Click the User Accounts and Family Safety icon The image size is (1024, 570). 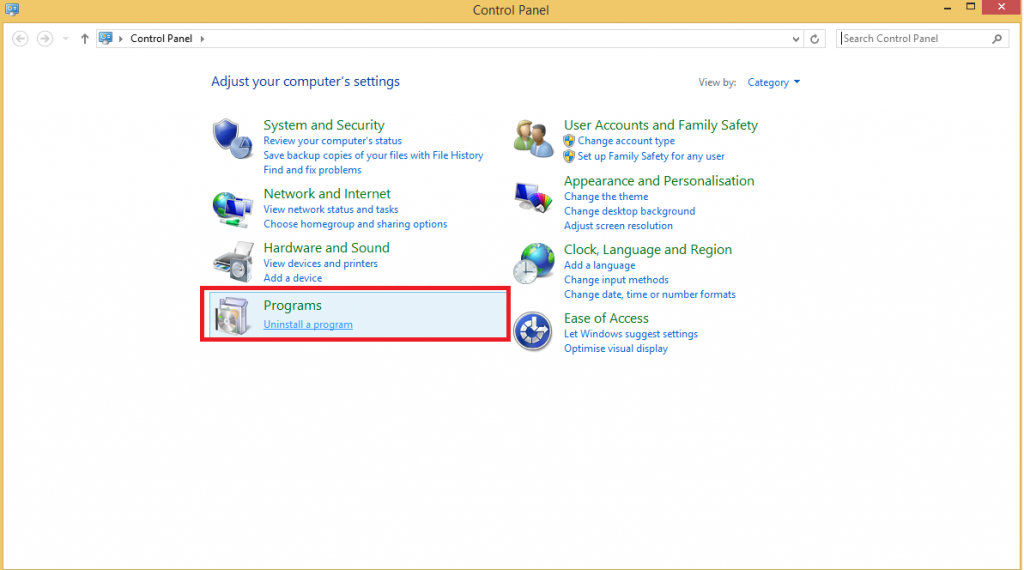point(533,139)
